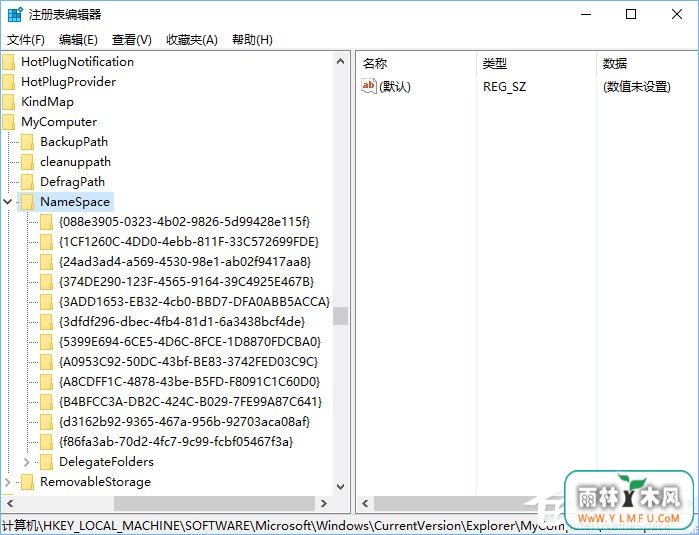Viewport: 699px width, 535px height.
Task: Select the DelegateFolders key
Action: 106,462
